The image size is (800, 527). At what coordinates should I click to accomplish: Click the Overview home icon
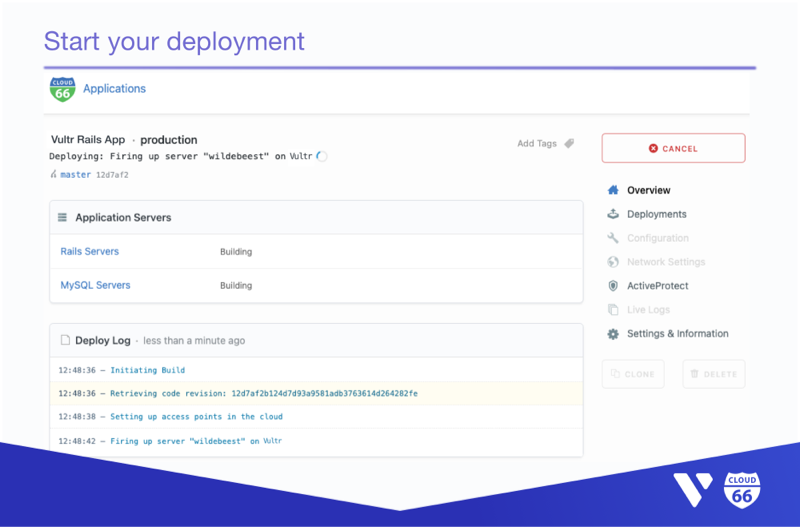[613, 190]
